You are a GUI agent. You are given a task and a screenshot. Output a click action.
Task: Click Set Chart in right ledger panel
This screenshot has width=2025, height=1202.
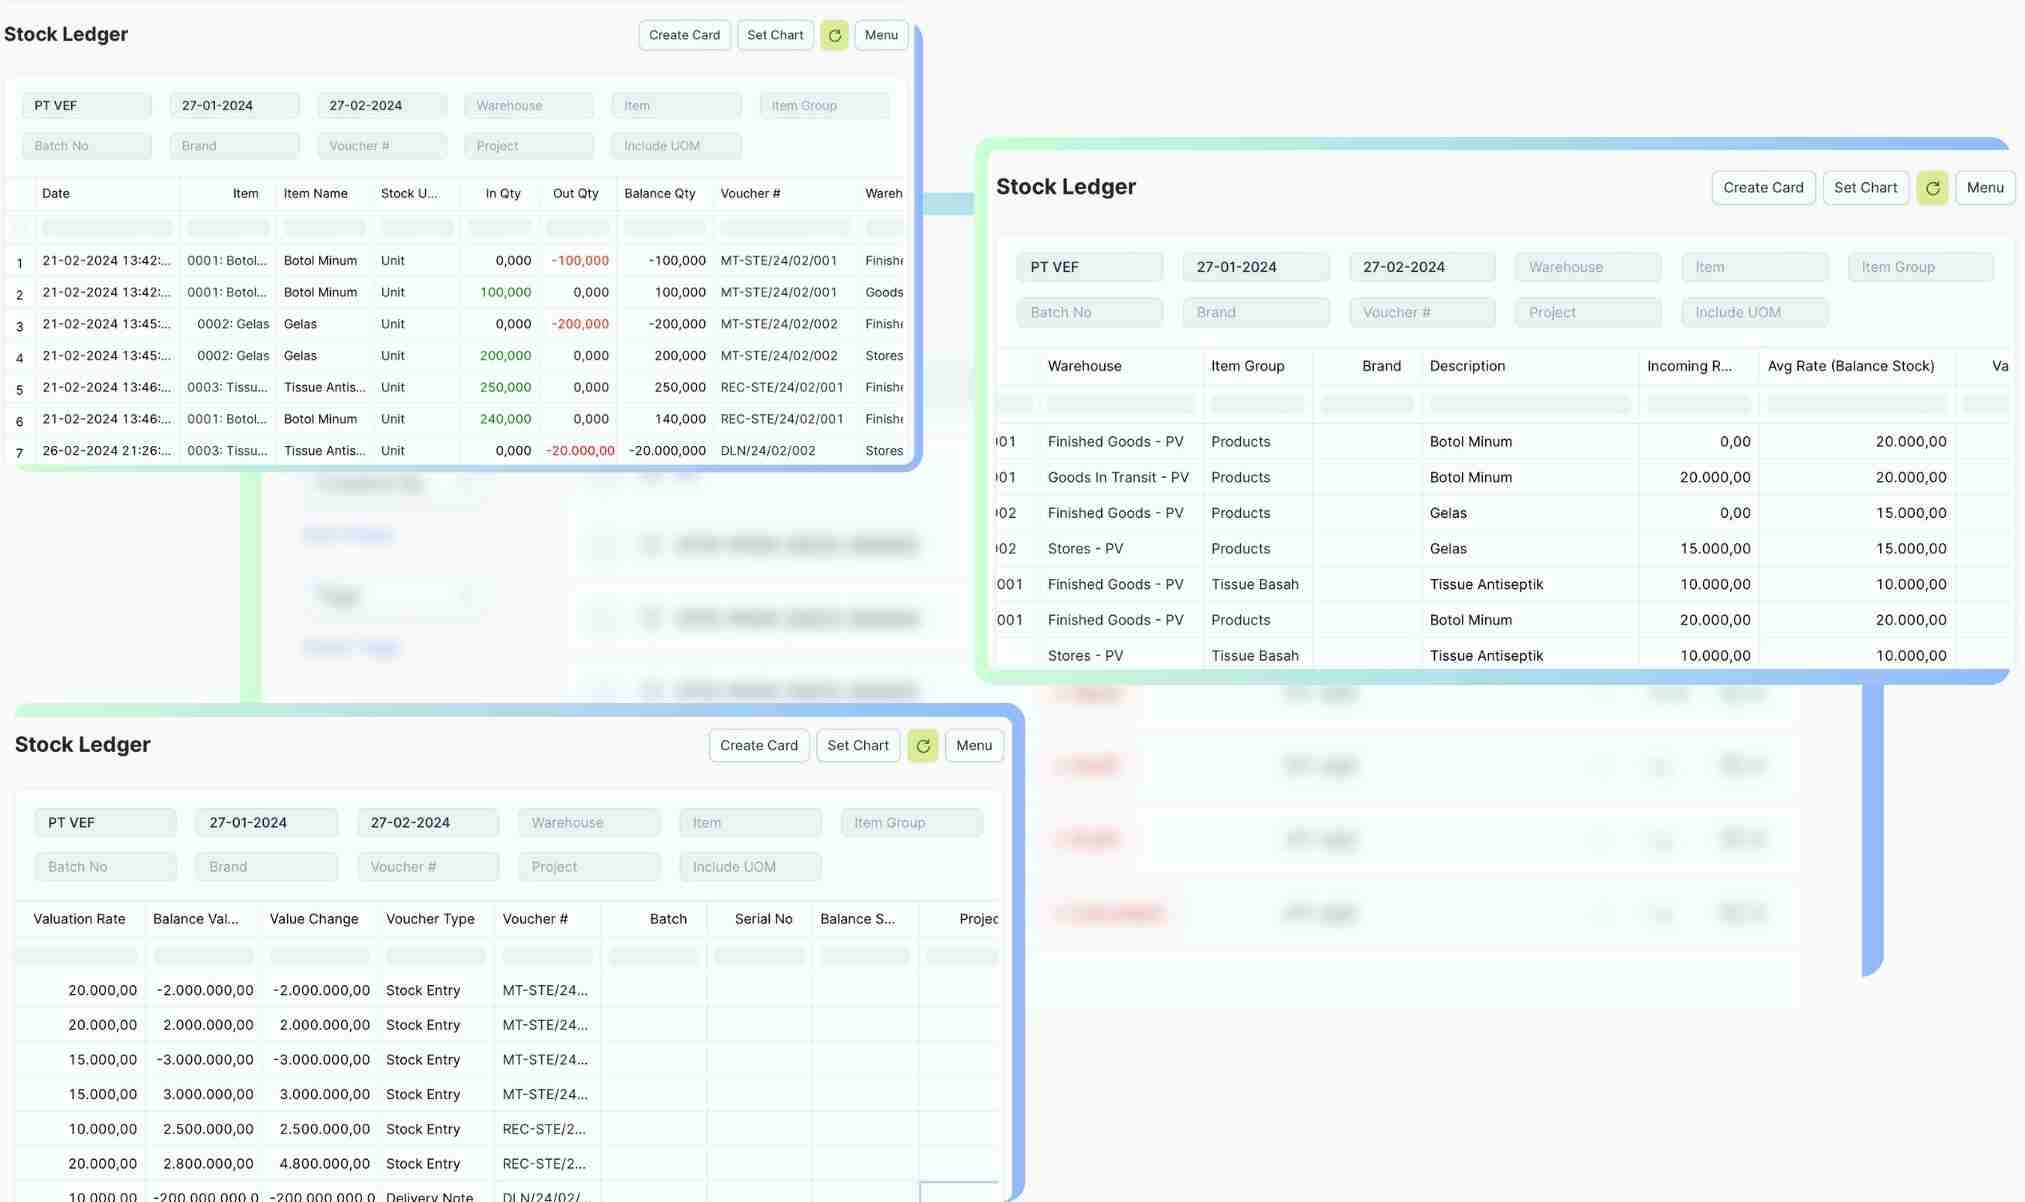[1865, 188]
